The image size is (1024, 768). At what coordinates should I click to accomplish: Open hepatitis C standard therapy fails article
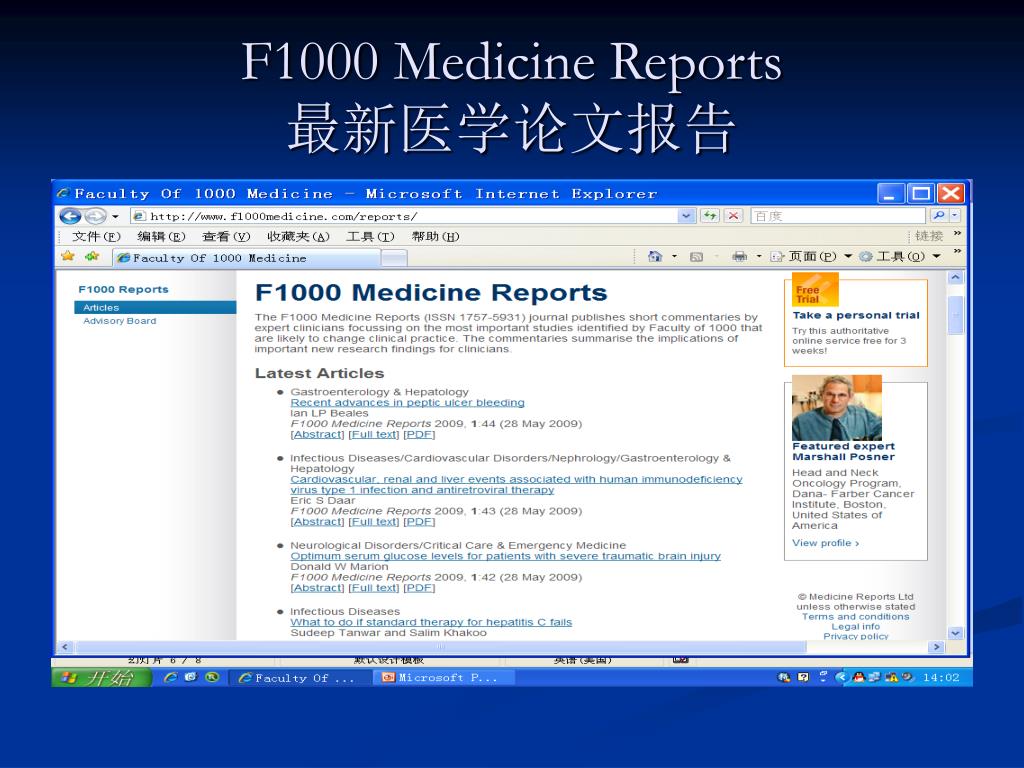pos(431,622)
